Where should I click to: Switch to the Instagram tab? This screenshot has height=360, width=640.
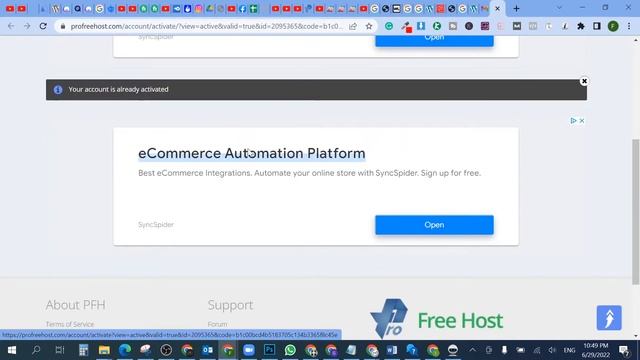pos(198,8)
